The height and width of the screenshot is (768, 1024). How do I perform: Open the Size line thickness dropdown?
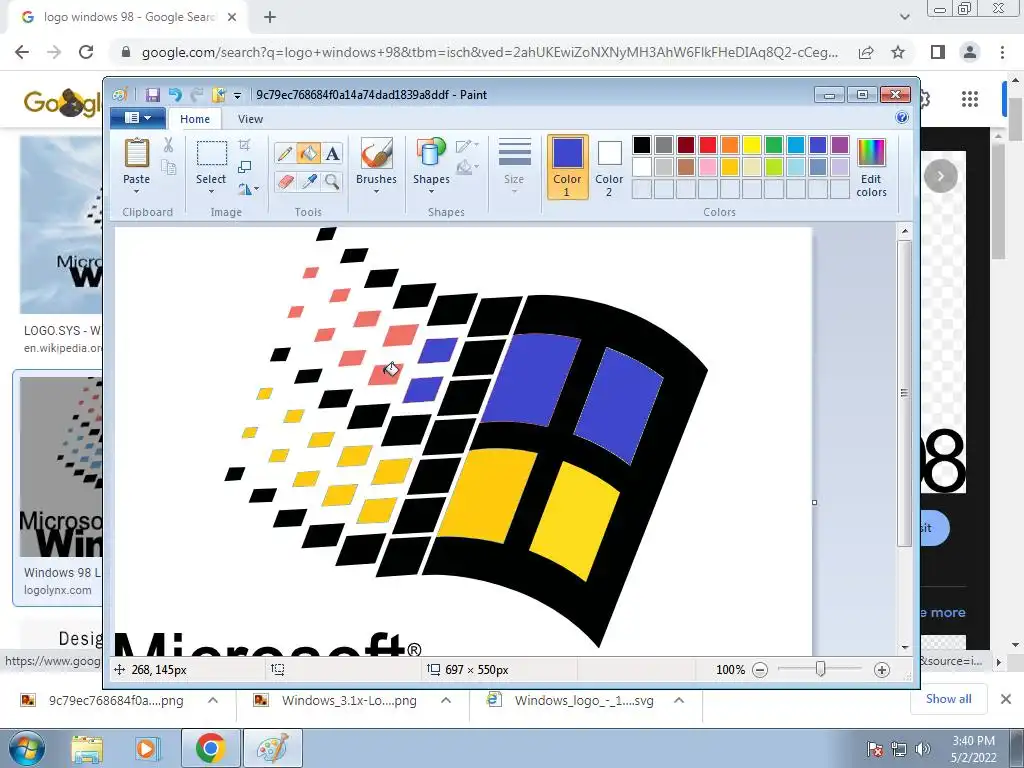tap(514, 166)
